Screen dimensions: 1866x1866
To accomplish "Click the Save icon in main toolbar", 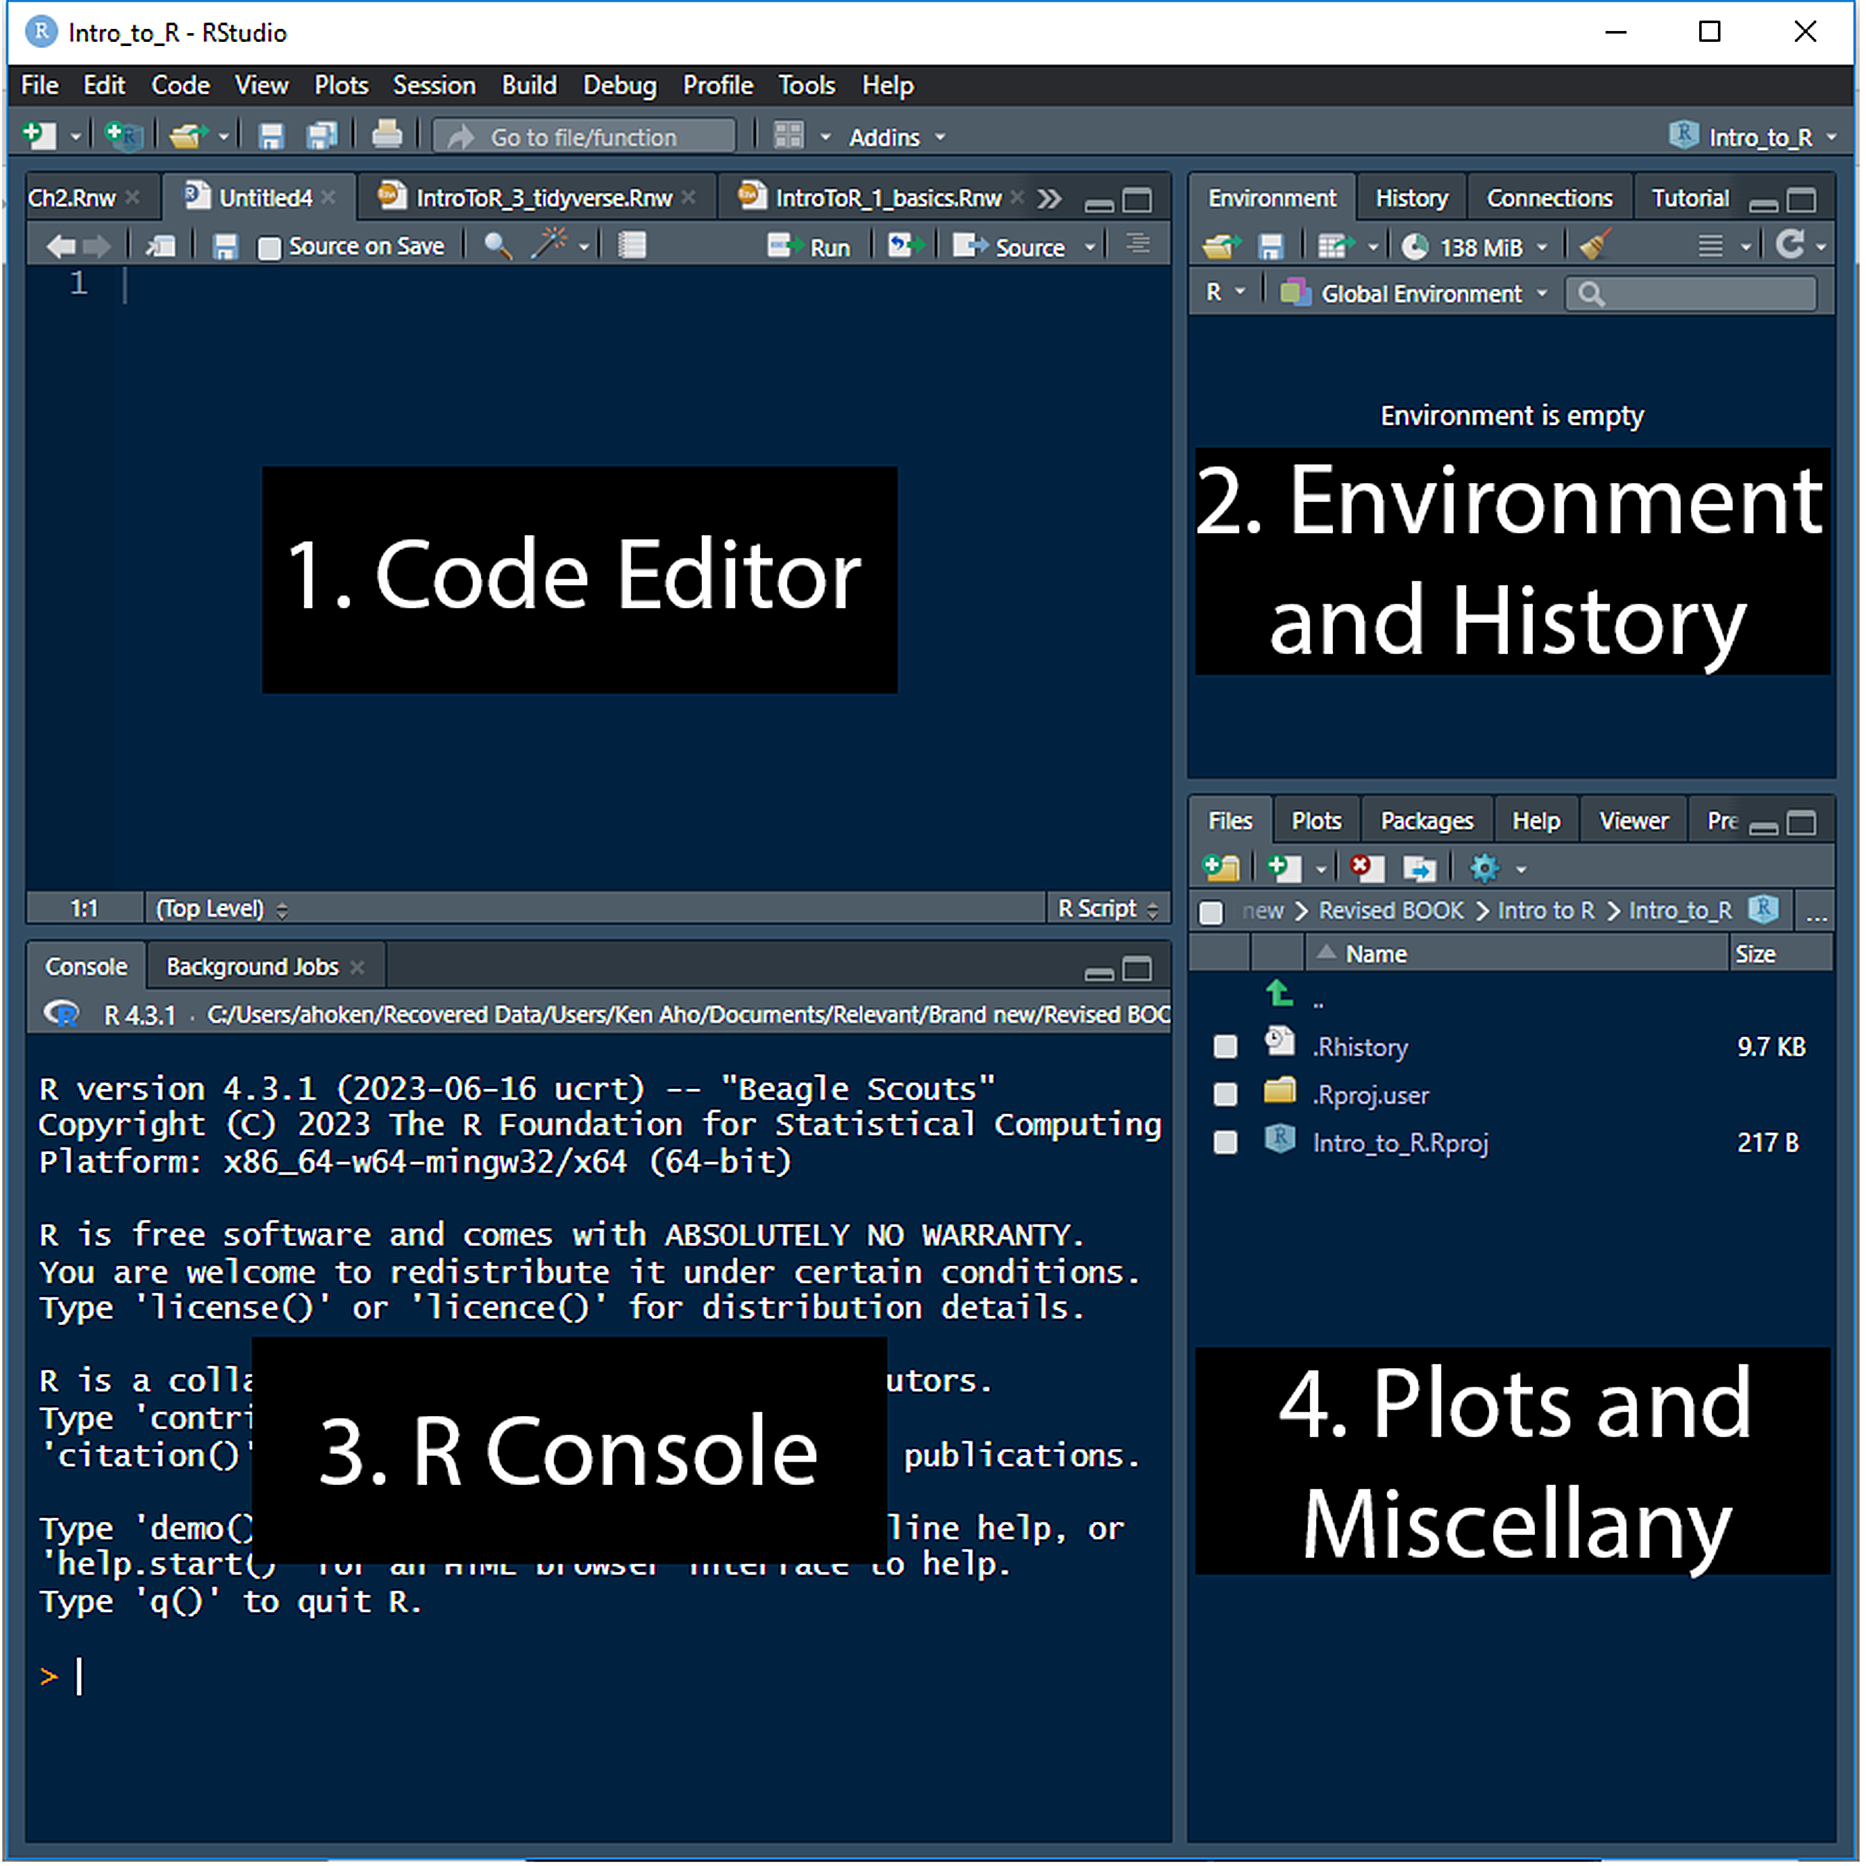I will tap(271, 135).
